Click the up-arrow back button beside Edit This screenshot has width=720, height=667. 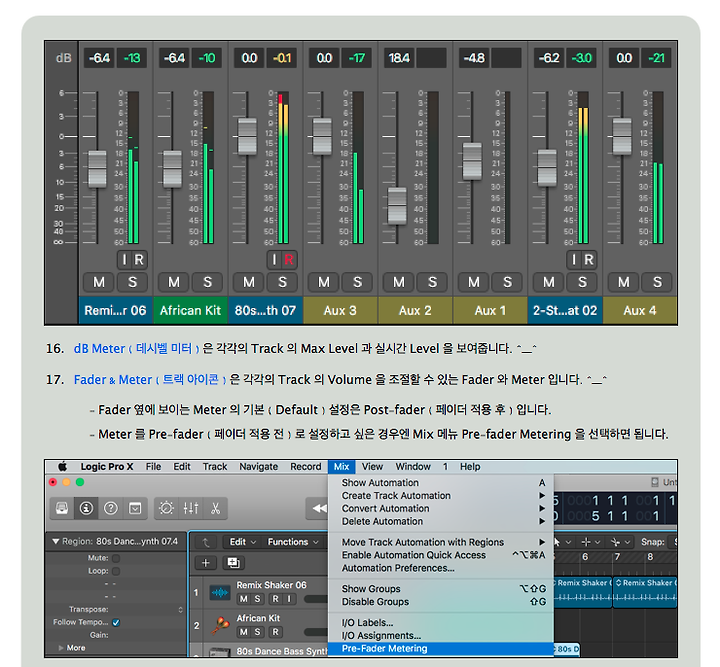(206, 542)
